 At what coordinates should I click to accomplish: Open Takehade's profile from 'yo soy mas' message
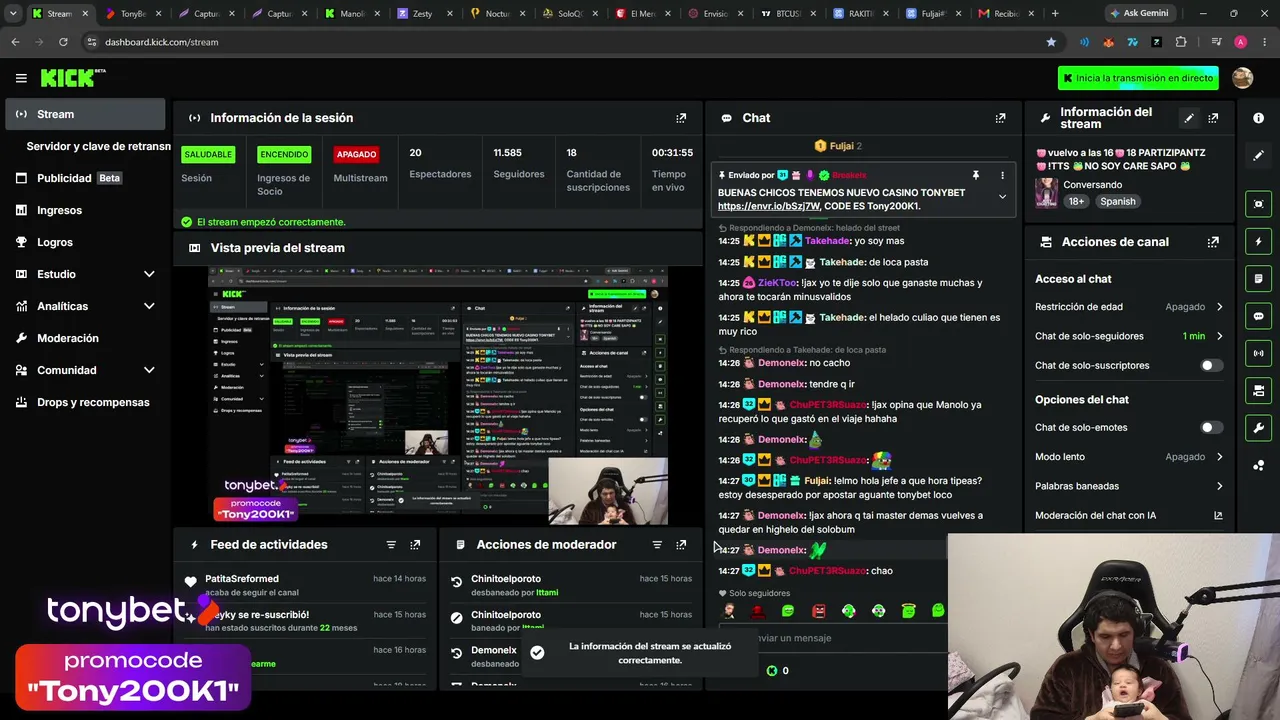(828, 241)
